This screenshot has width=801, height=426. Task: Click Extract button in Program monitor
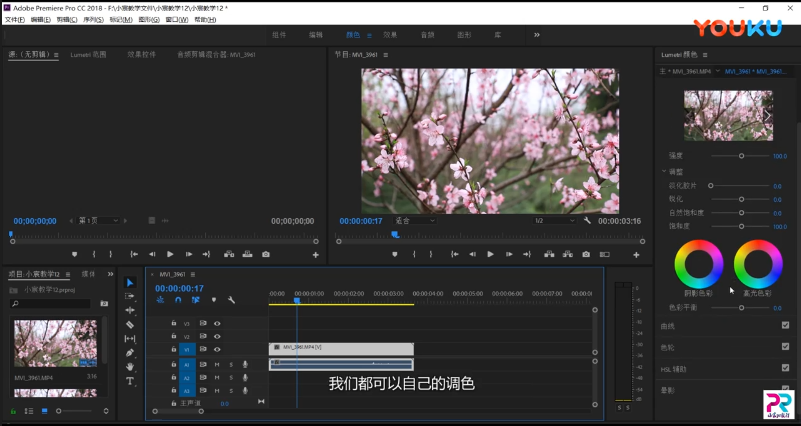coord(568,254)
